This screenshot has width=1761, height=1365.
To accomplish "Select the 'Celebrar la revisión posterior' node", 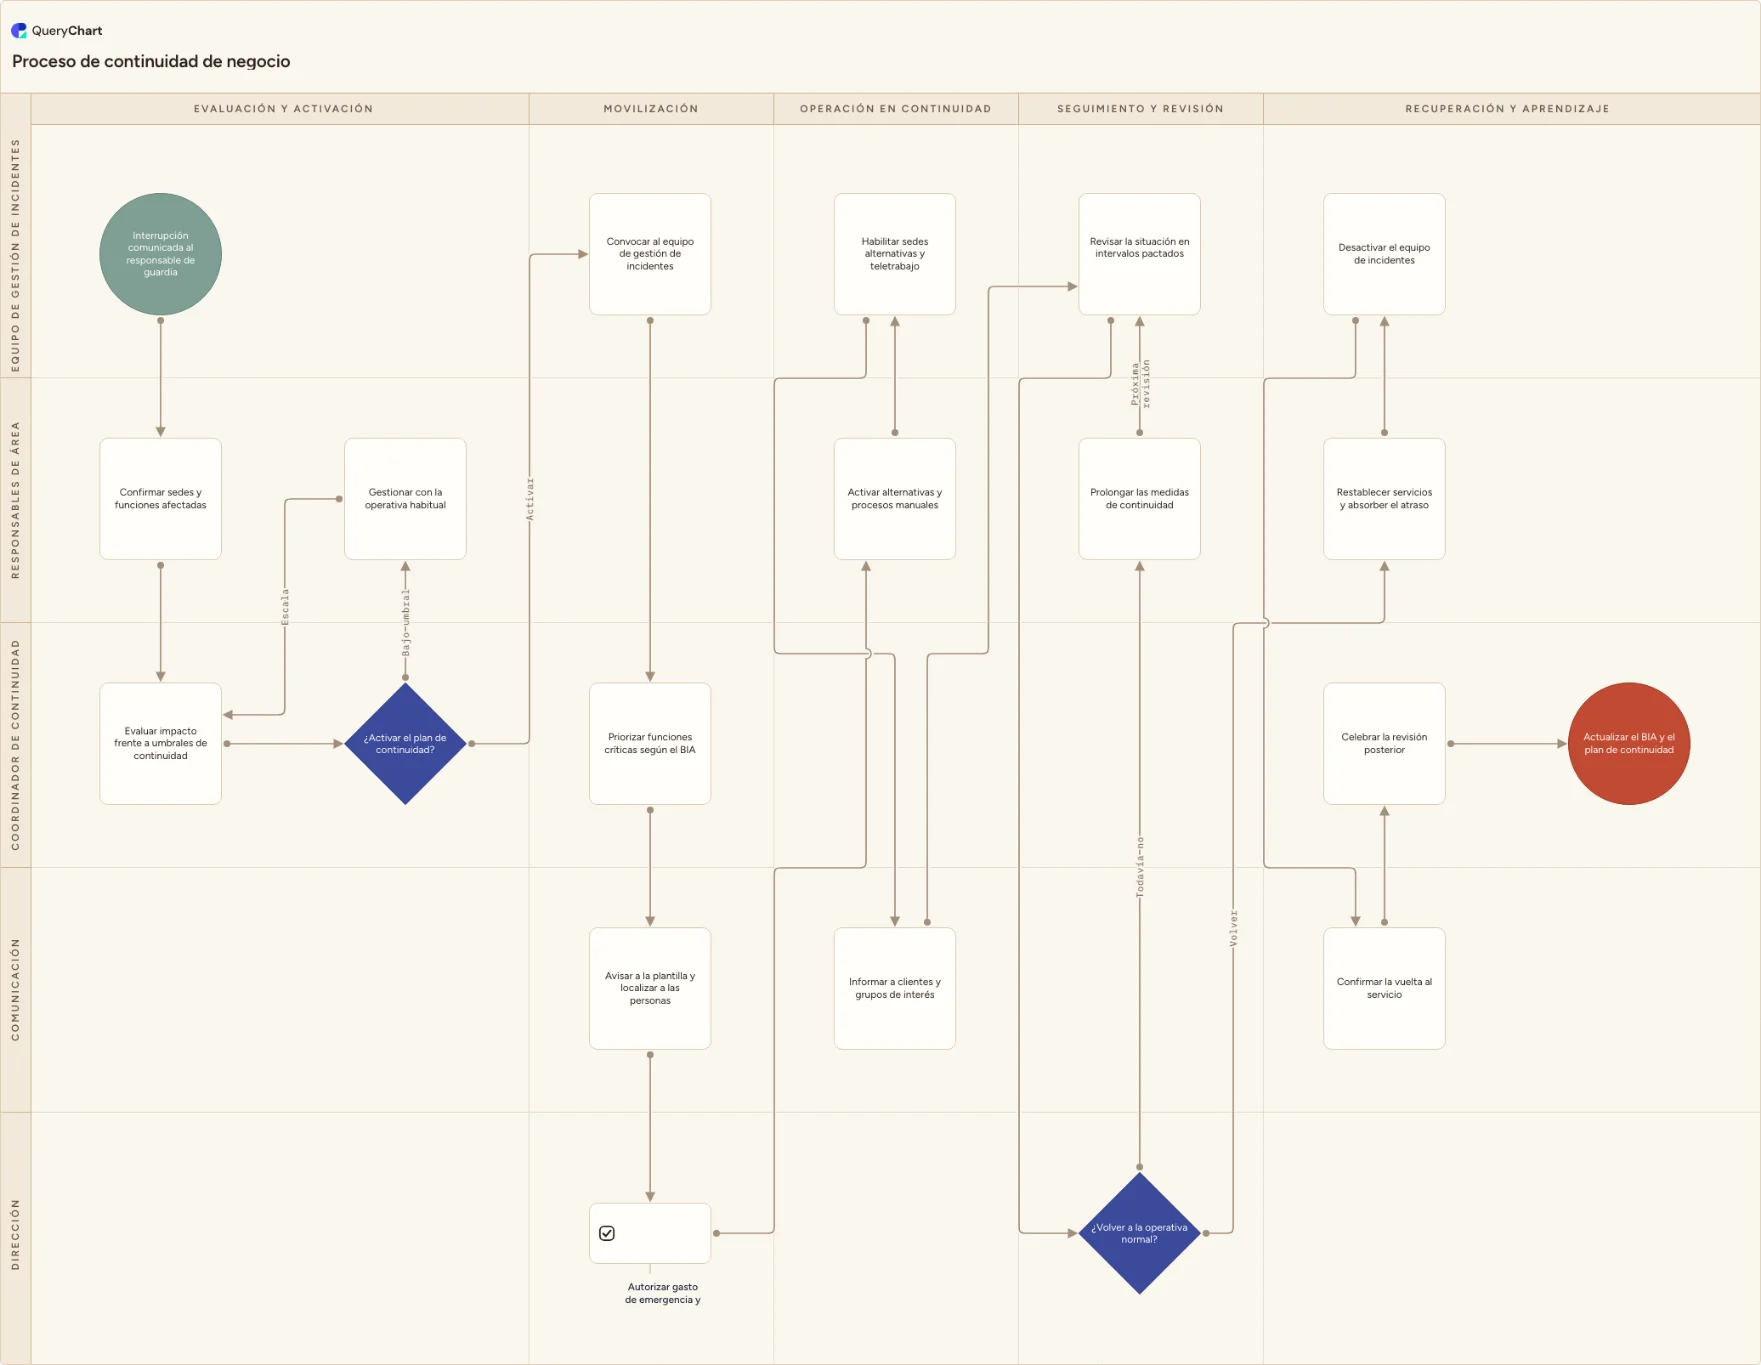I will pyautogui.click(x=1384, y=744).
